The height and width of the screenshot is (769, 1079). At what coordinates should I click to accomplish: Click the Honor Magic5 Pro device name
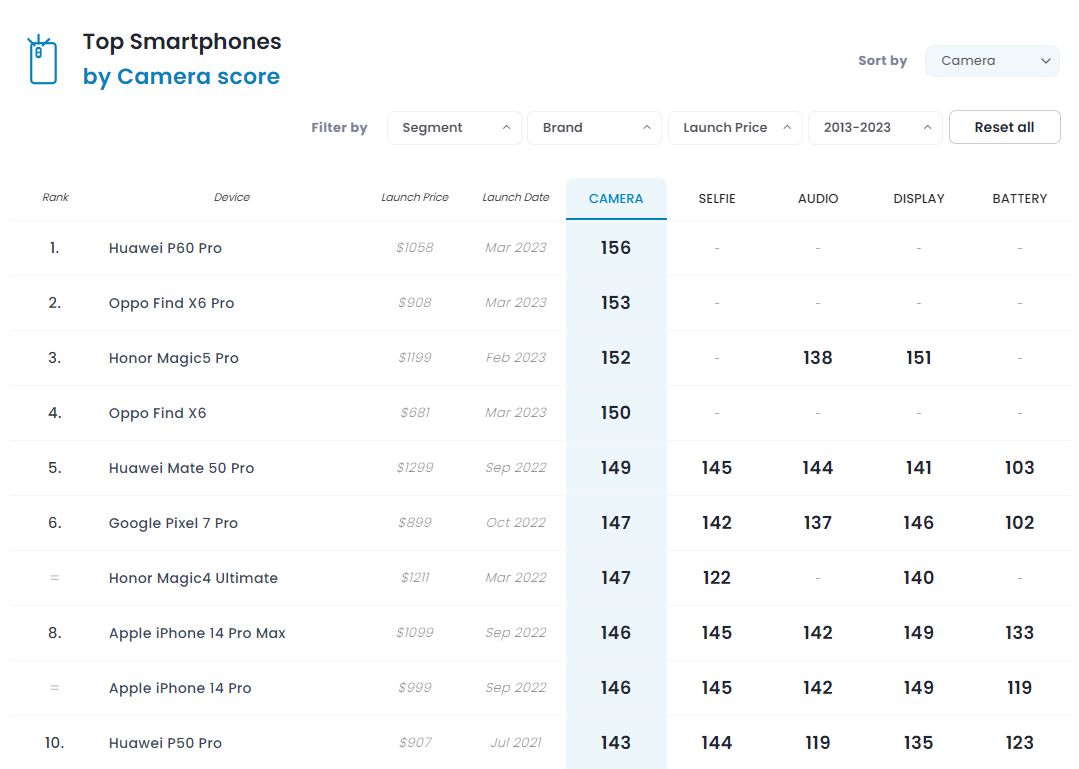pyautogui.click(x=174, y=358)
